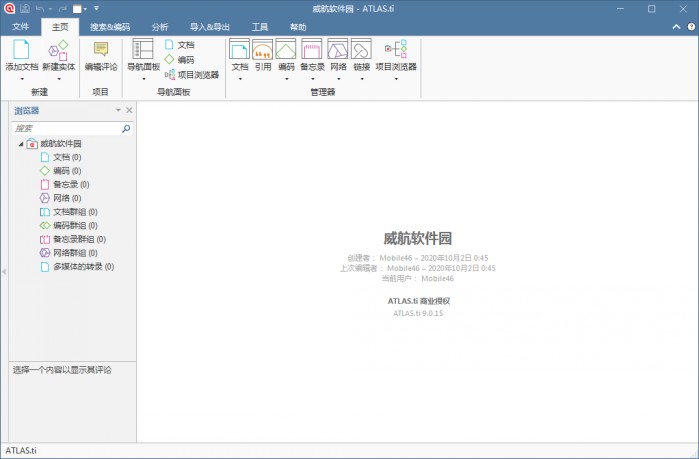Screen dimensions: 699x459
Task: Expand the dropdown under 新建实体
Action: pyautogui.click(x=59, y=79)
